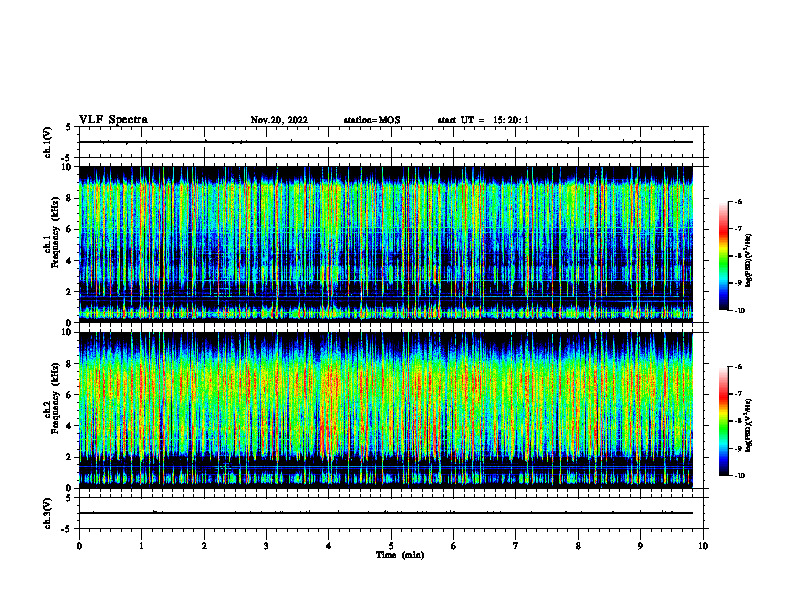Click the time axis tick label "7"
The height and width of the screenshot is (612, 792).
point(516,546)
